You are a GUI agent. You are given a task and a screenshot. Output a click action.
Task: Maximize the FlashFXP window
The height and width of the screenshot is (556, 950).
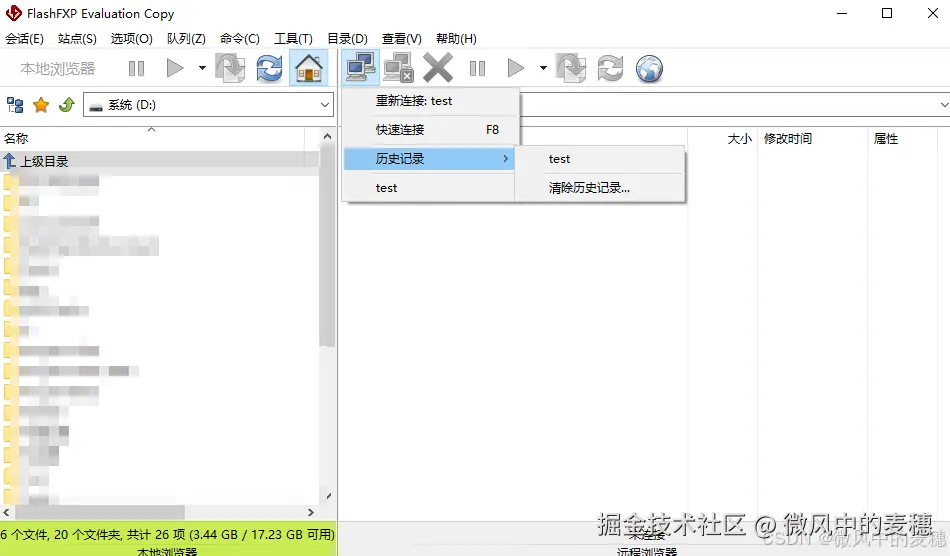tap(887, 13)
